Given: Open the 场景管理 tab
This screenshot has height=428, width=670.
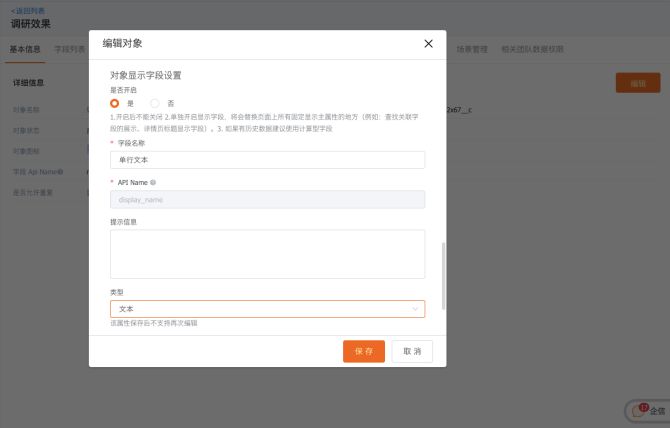Looking at the screenshot, I should point(472,48).
